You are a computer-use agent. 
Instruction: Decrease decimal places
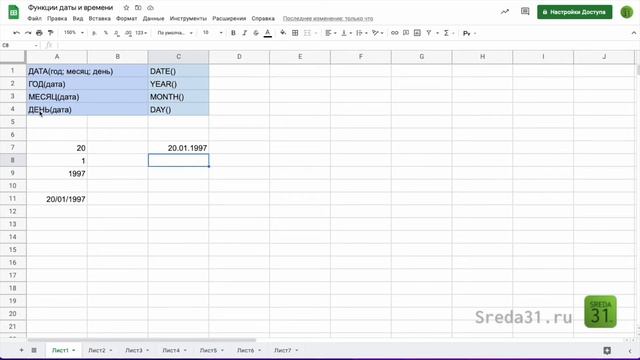[x=117, y=33]
